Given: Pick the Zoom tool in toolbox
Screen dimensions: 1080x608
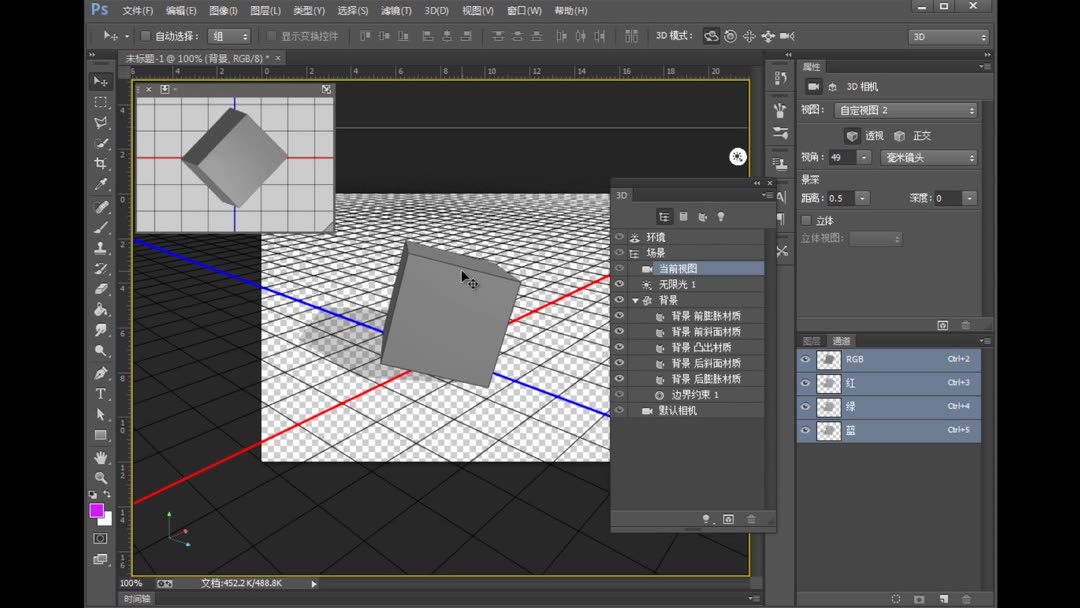Looking at the screenshot, I should coord(101,477).
